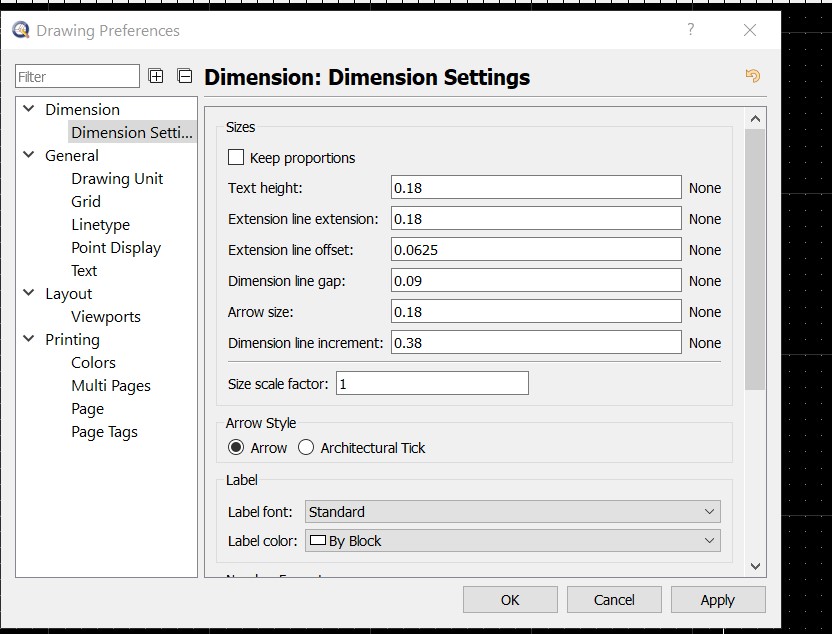832x634 pixels.
Task: Collapse the Dimension tree node
Action: [x=29, y=109]
